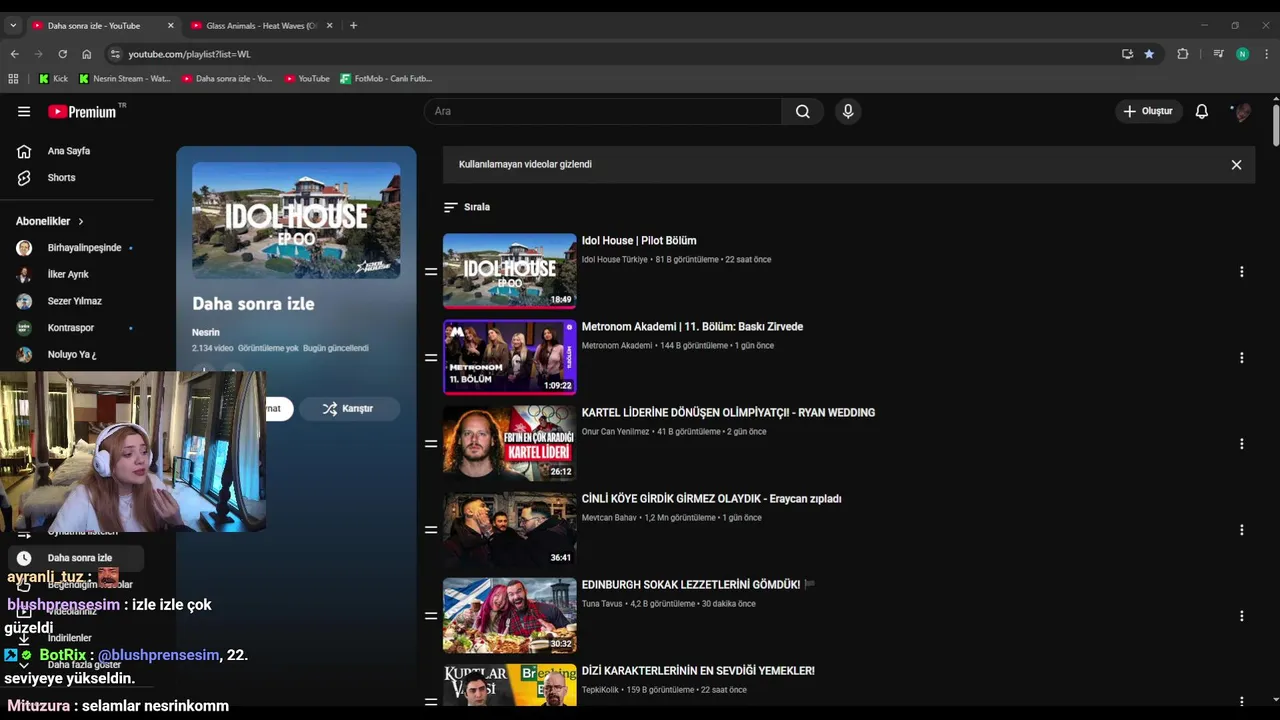The image size is (1280, 720).
Task: Open options for Edinburgh Sokak video
Action: (1241, 616)
